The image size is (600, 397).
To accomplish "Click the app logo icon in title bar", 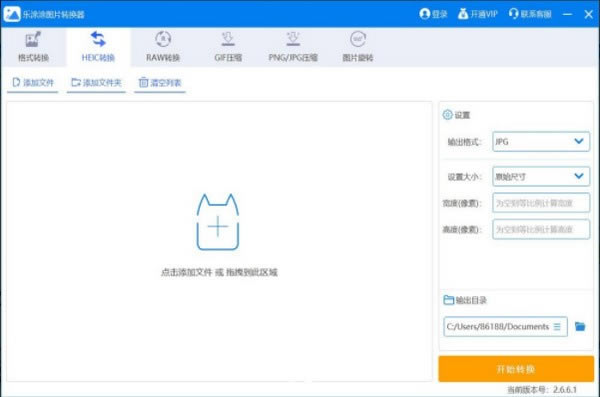I will (12, 14).
